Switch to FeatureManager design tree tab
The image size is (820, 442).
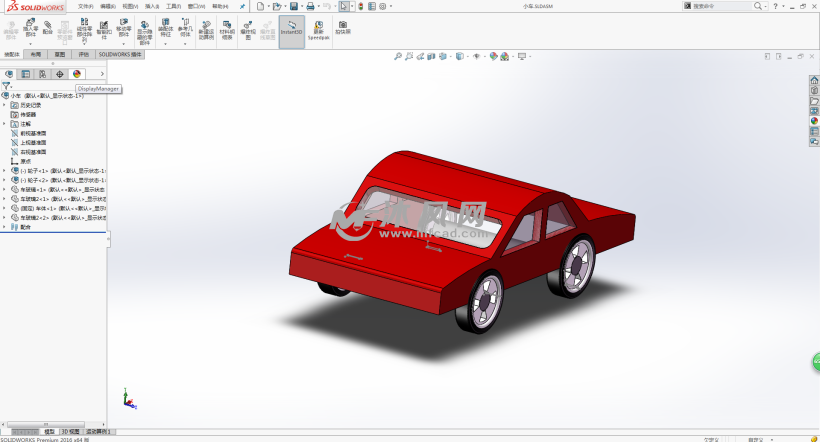[x=9, y=74]
